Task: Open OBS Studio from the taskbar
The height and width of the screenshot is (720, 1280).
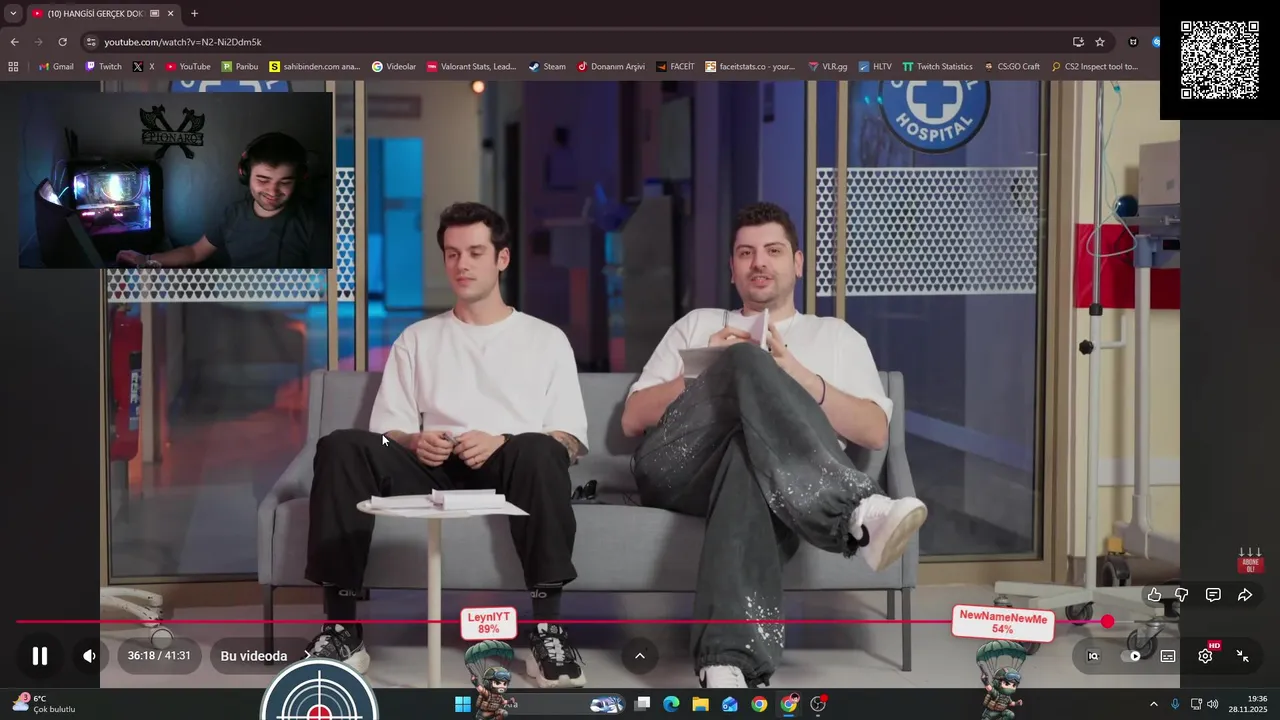Action: 819,704
